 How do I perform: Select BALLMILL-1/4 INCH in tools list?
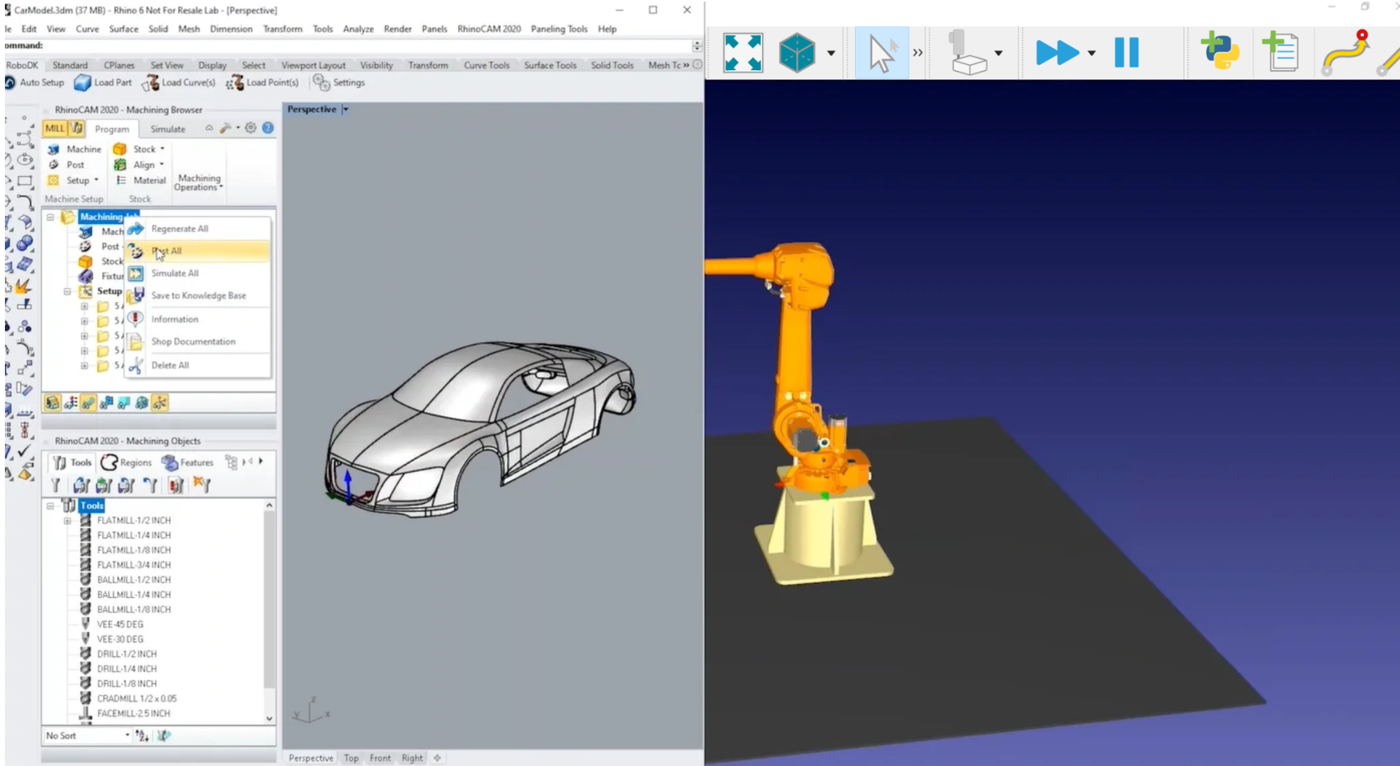133,595
